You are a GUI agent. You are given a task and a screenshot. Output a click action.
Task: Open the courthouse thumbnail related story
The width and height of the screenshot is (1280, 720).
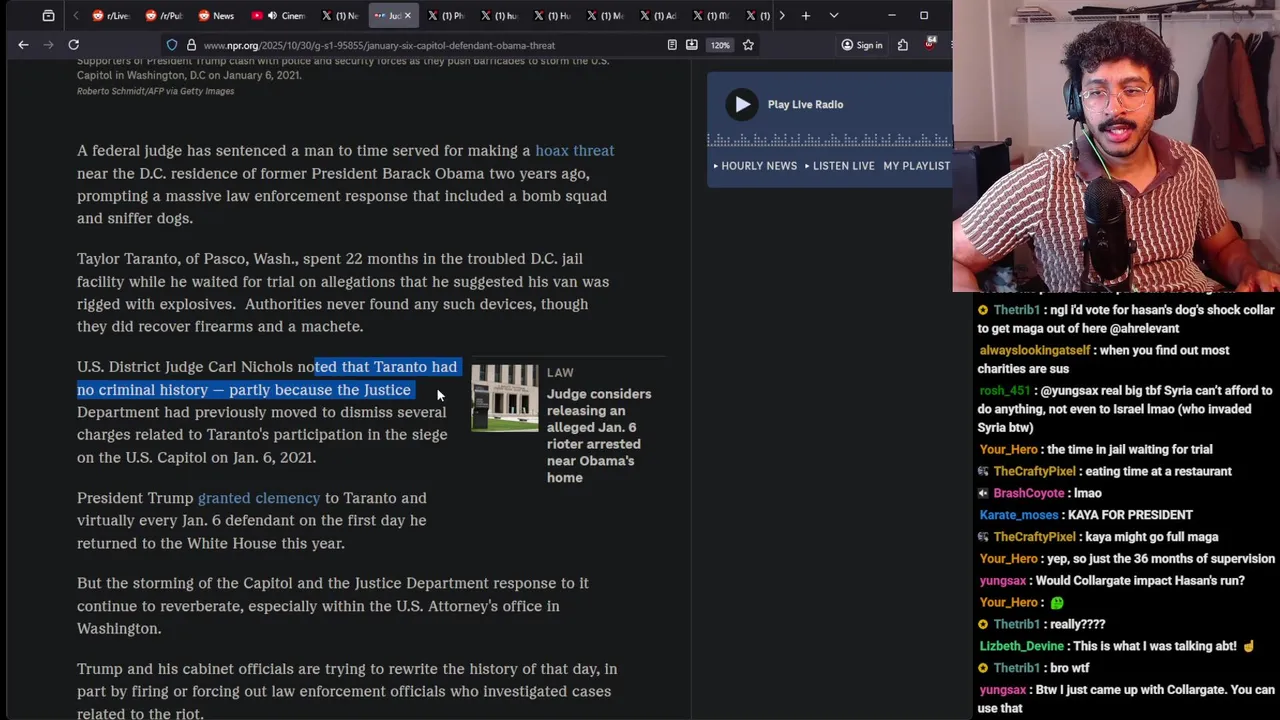point(504,398)
